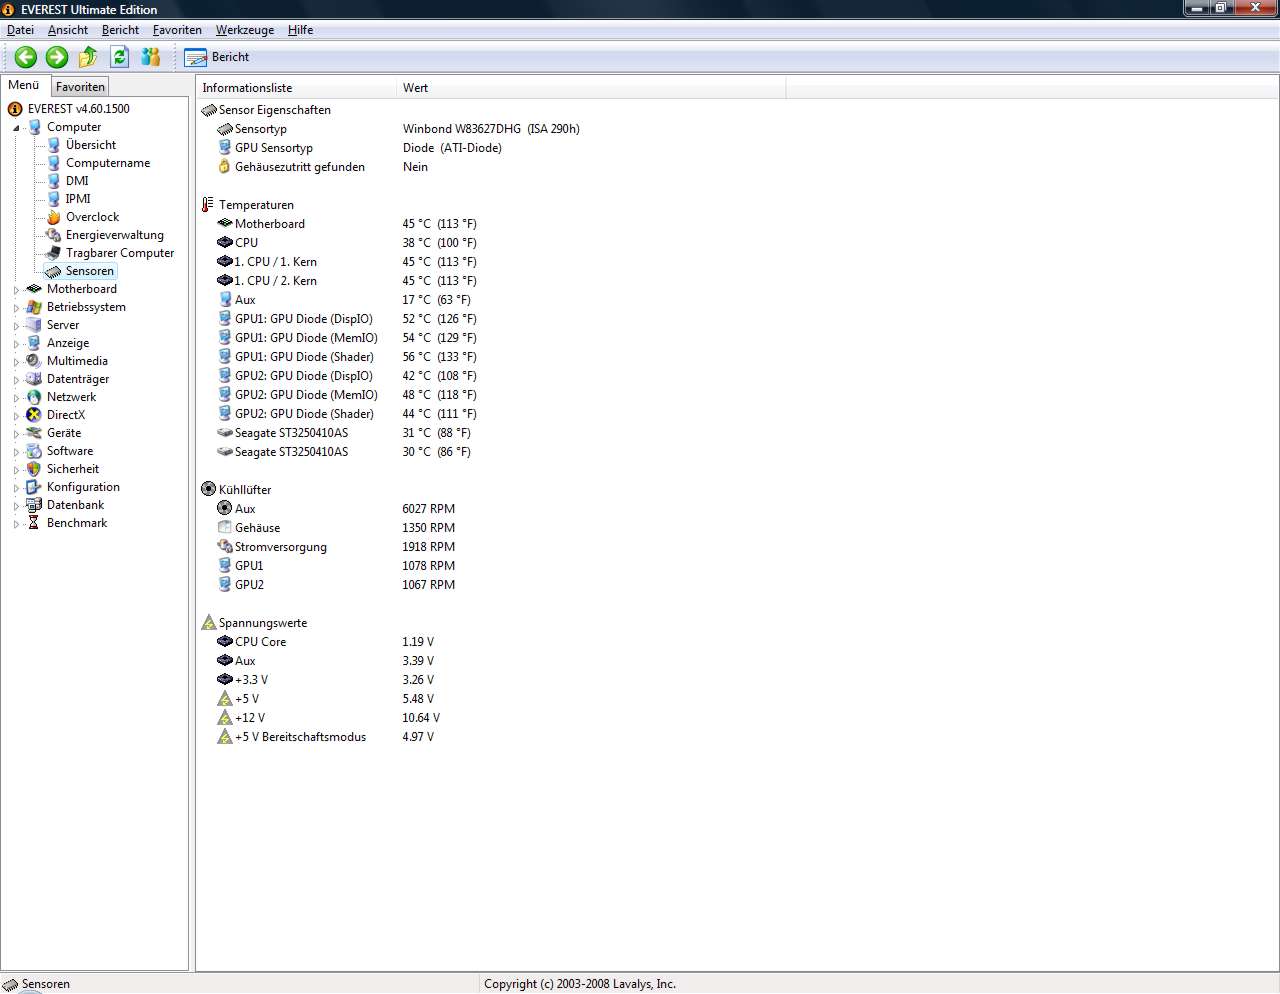Select IPMI in the tree
Viewport: 1280px width, 994px height.
click(x=78, y=199)
